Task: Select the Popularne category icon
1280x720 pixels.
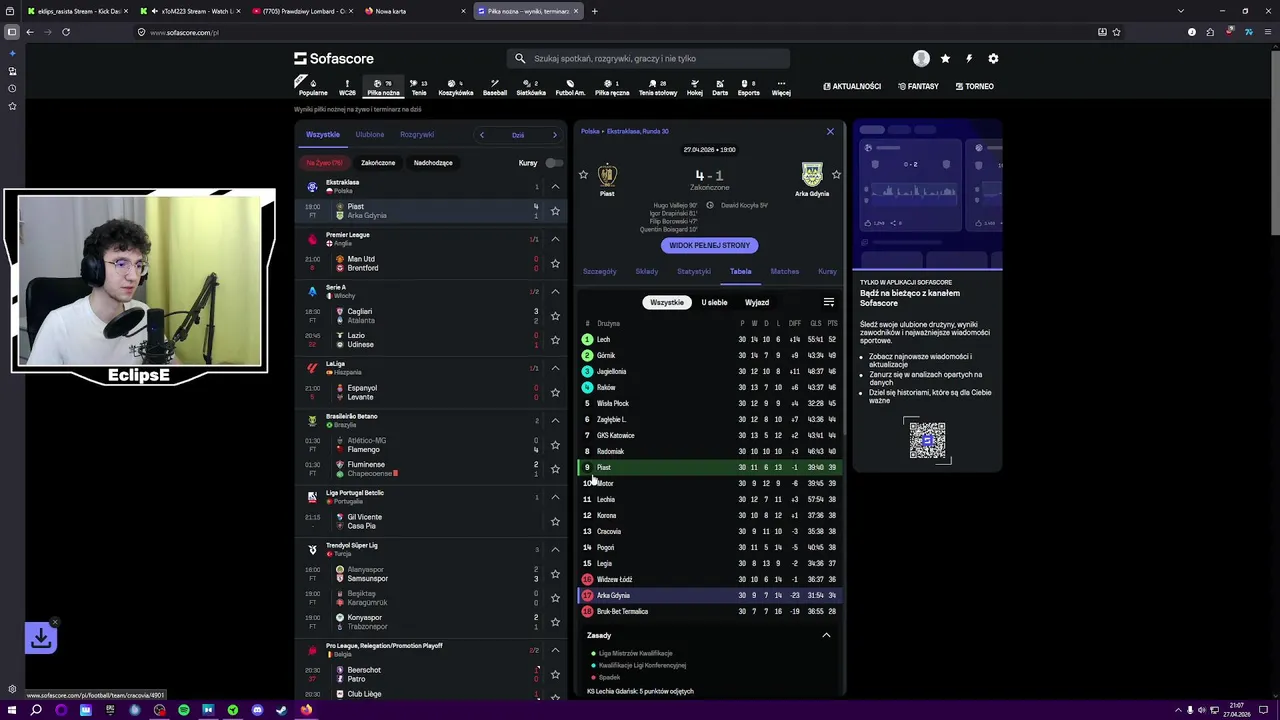Action: tap(312, 88)
